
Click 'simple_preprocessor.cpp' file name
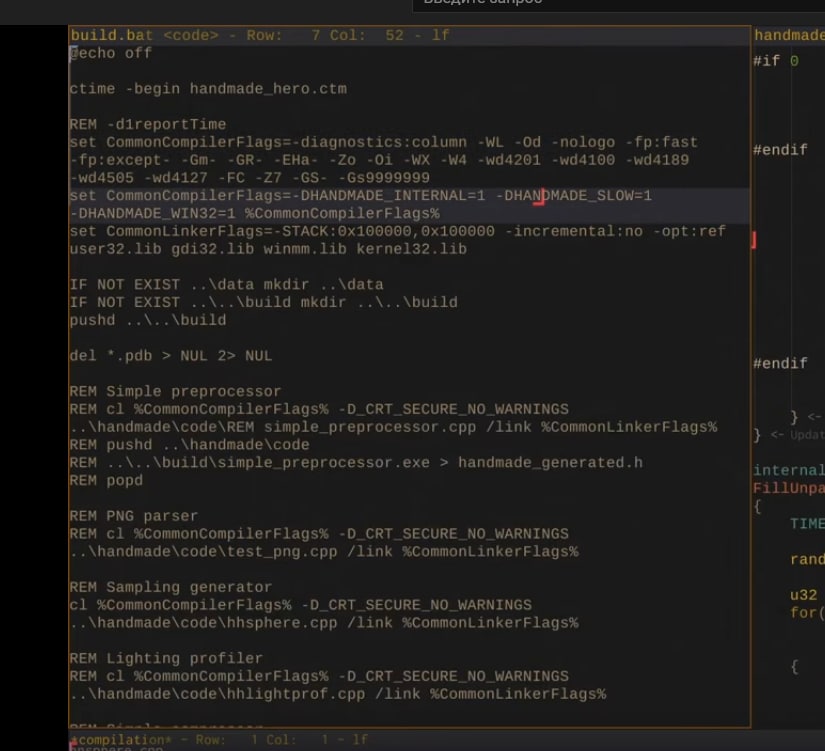coord(370,427)
